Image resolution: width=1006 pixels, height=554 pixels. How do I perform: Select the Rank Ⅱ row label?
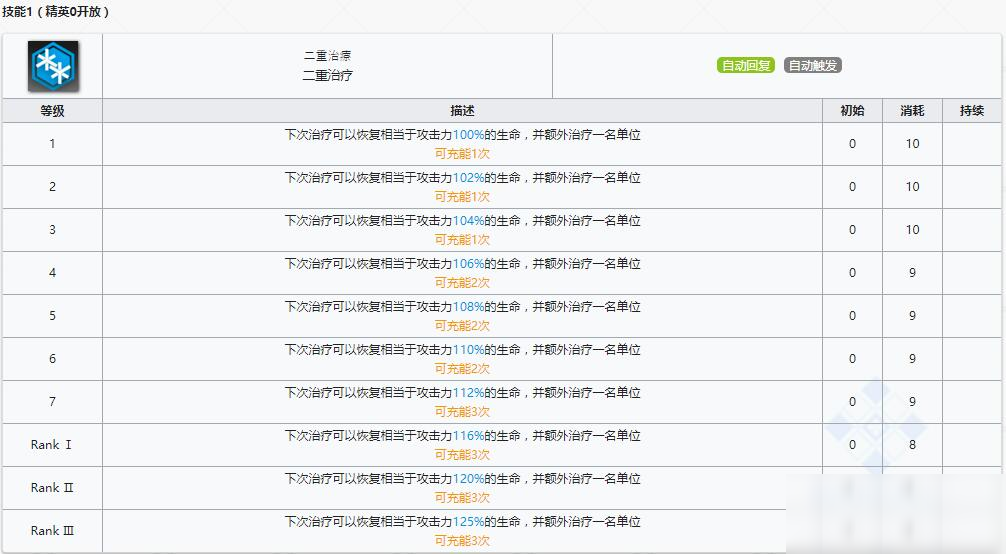(52, 487)
